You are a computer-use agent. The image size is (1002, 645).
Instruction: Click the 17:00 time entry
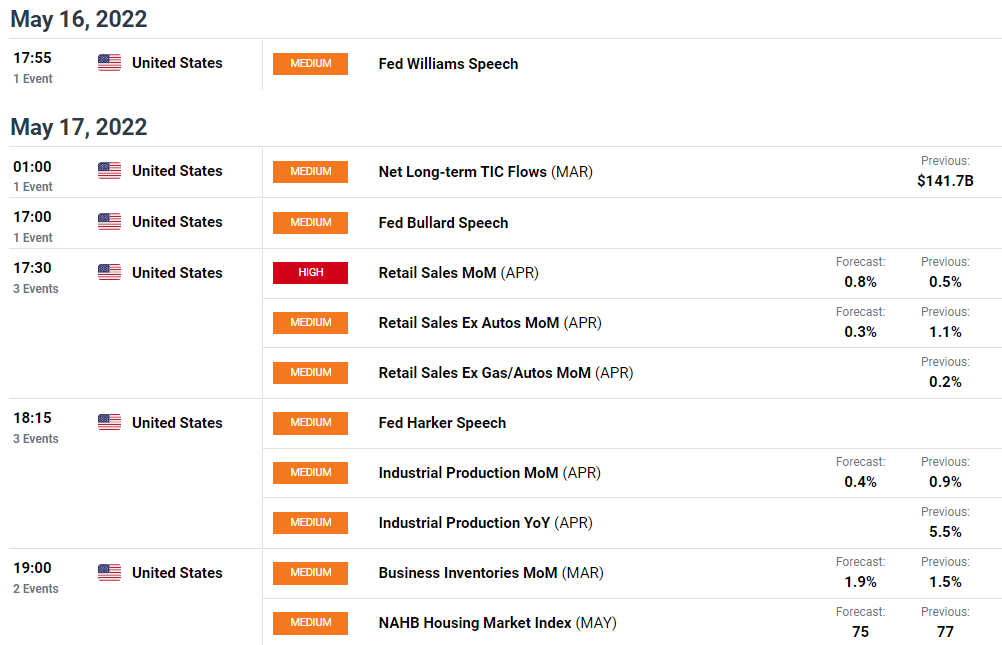coord(33,217)
